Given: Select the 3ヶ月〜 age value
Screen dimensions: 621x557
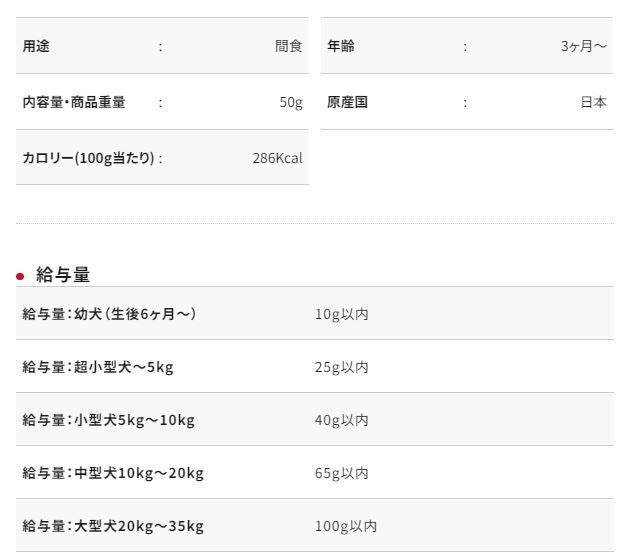Looking at the screenshot, I should 583,46.
